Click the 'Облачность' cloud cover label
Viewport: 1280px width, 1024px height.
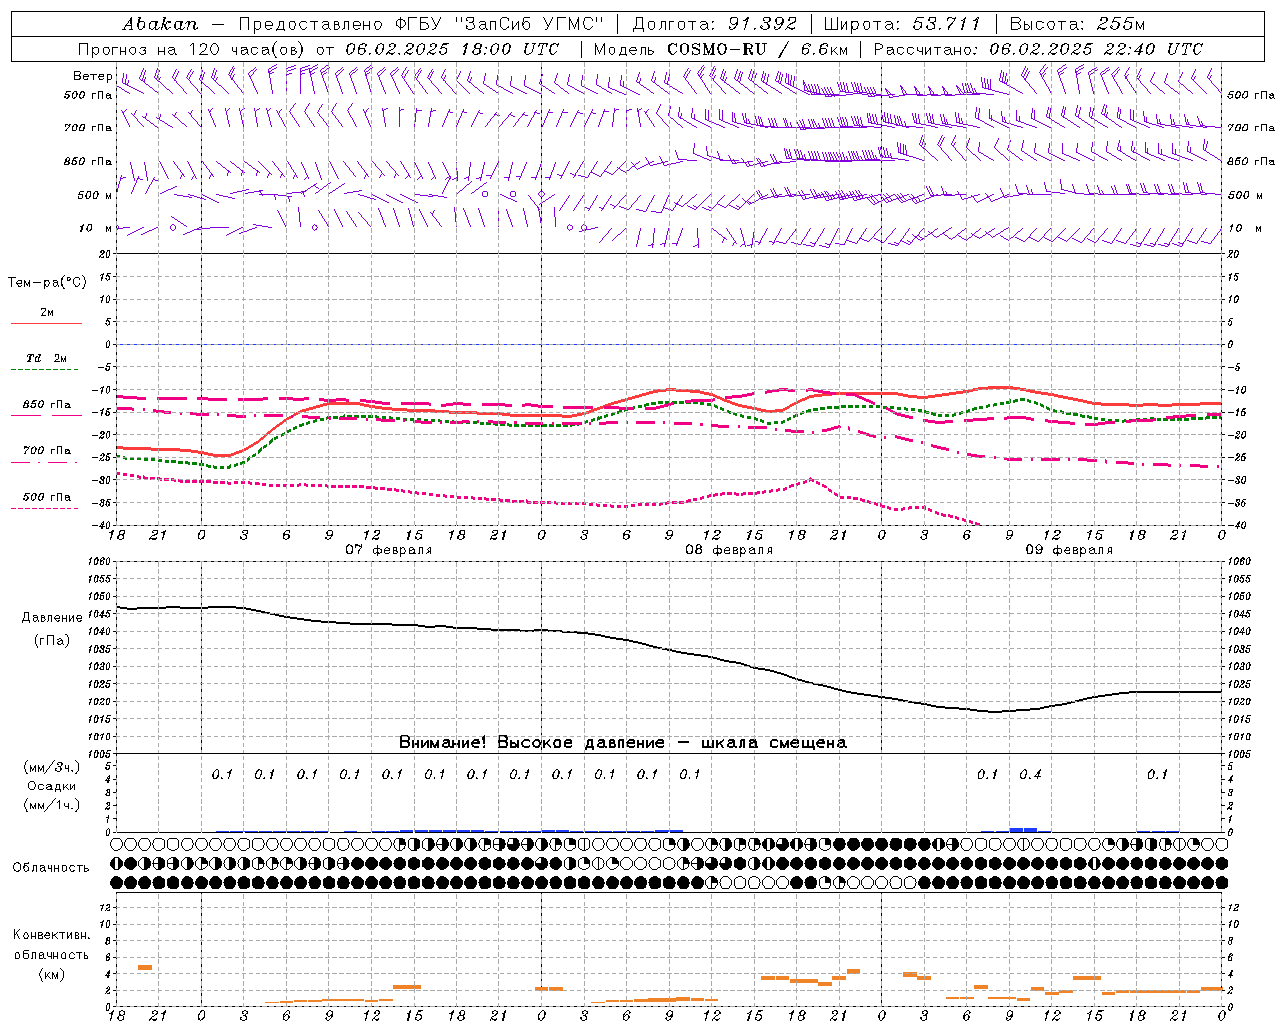[51, 867]
